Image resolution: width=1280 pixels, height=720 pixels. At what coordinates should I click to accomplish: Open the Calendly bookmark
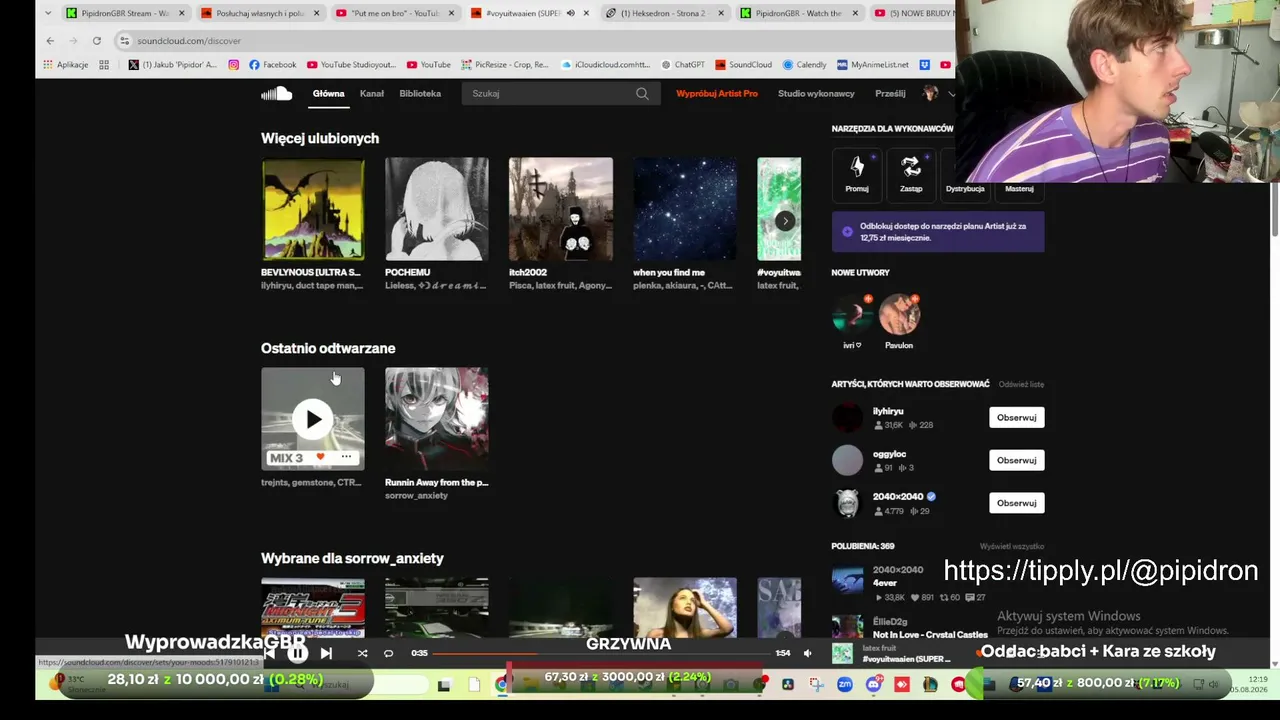point(805,65)
